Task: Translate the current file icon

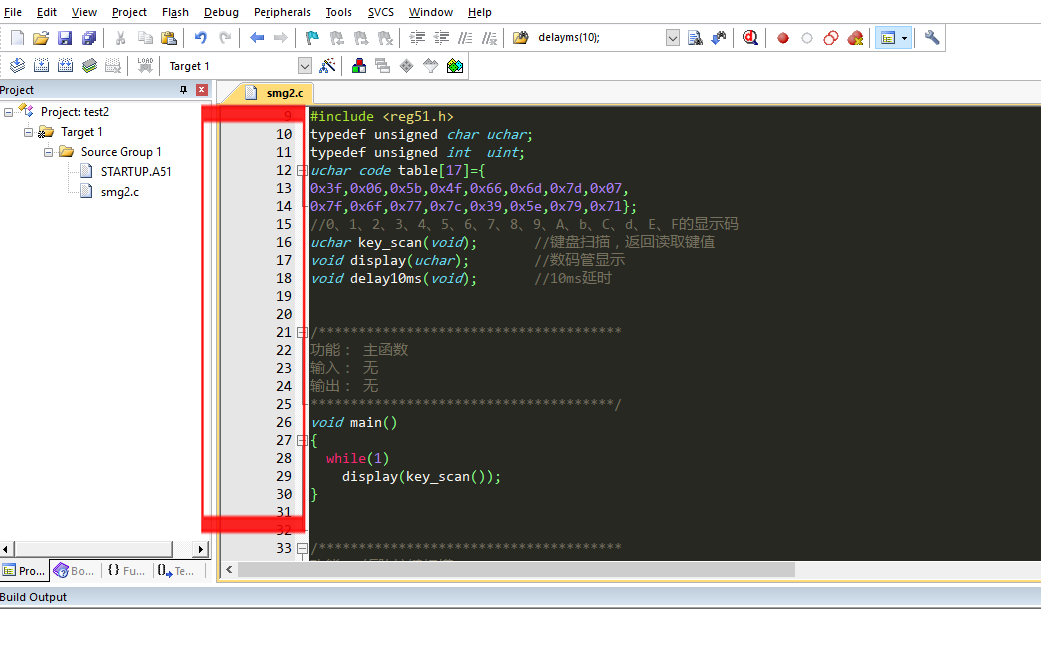Action: click(17, 66)
